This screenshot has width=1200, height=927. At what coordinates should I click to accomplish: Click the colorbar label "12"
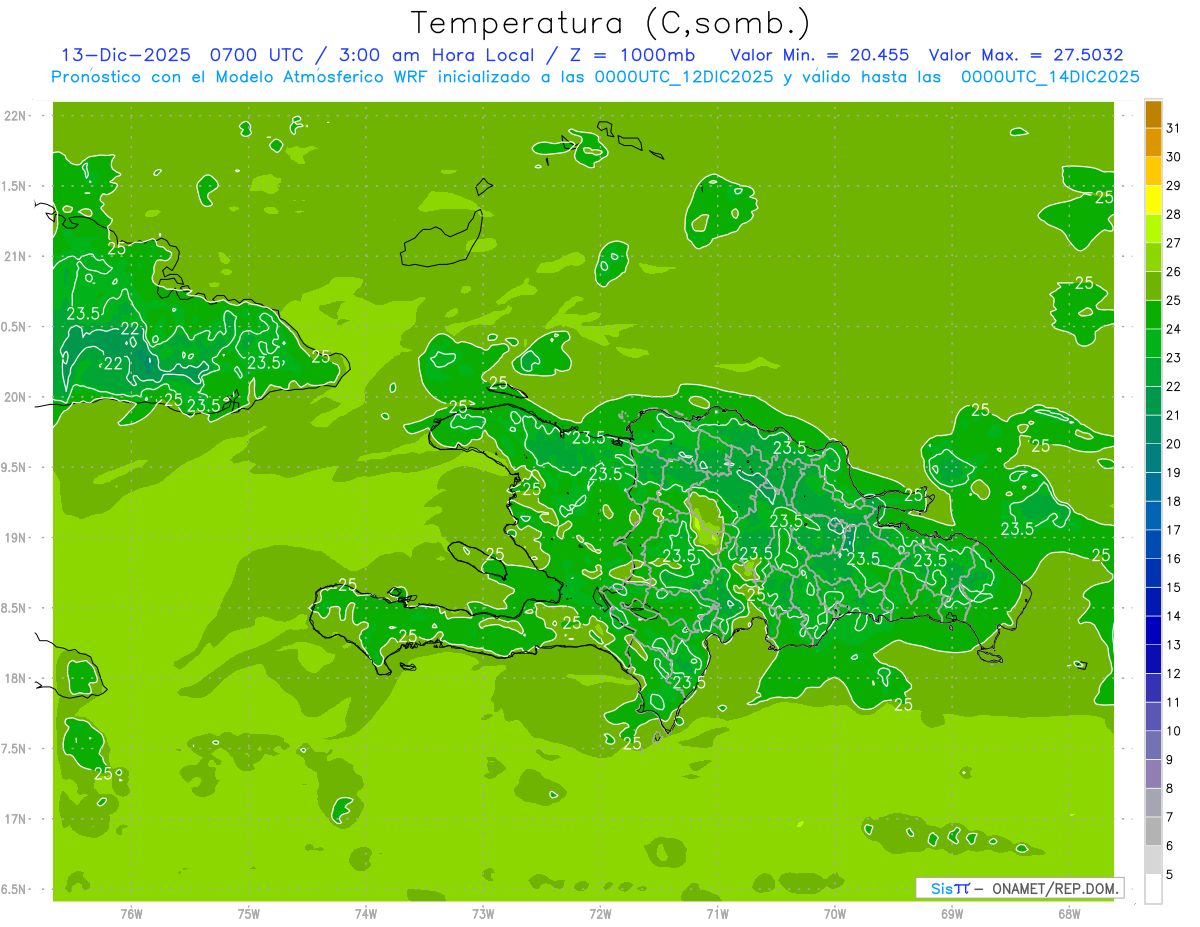(1173, 674)
